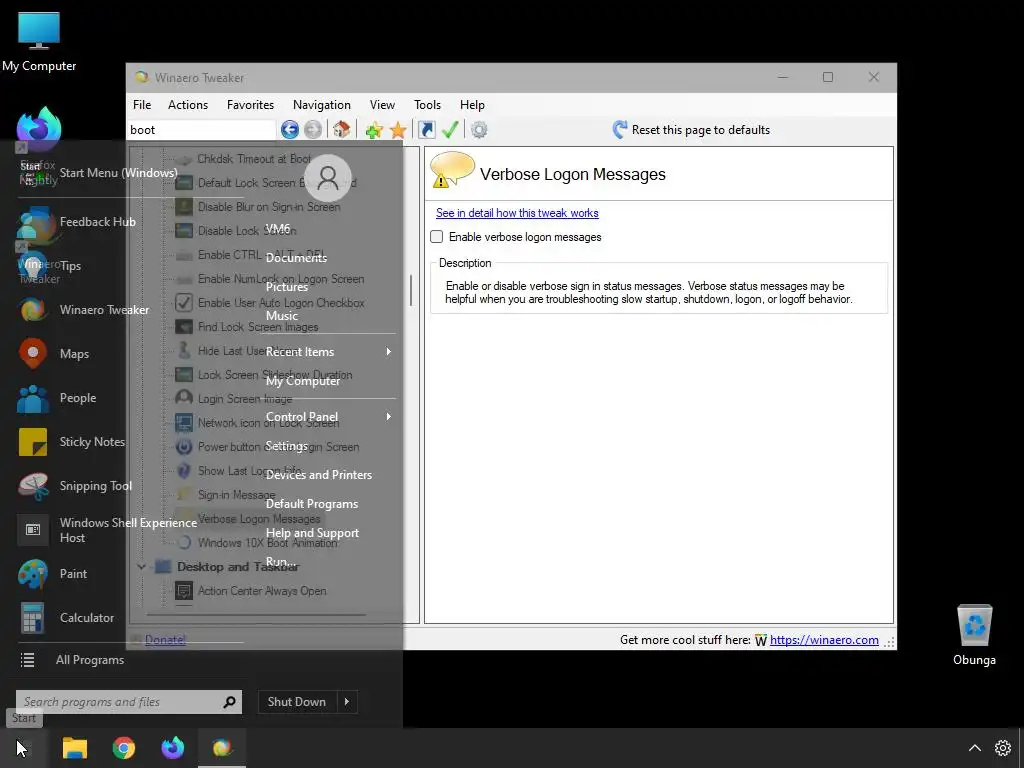This screenshot has height=768, width=1024.
Task: Click the Start button on taskbar
Action: click(22, 748)
